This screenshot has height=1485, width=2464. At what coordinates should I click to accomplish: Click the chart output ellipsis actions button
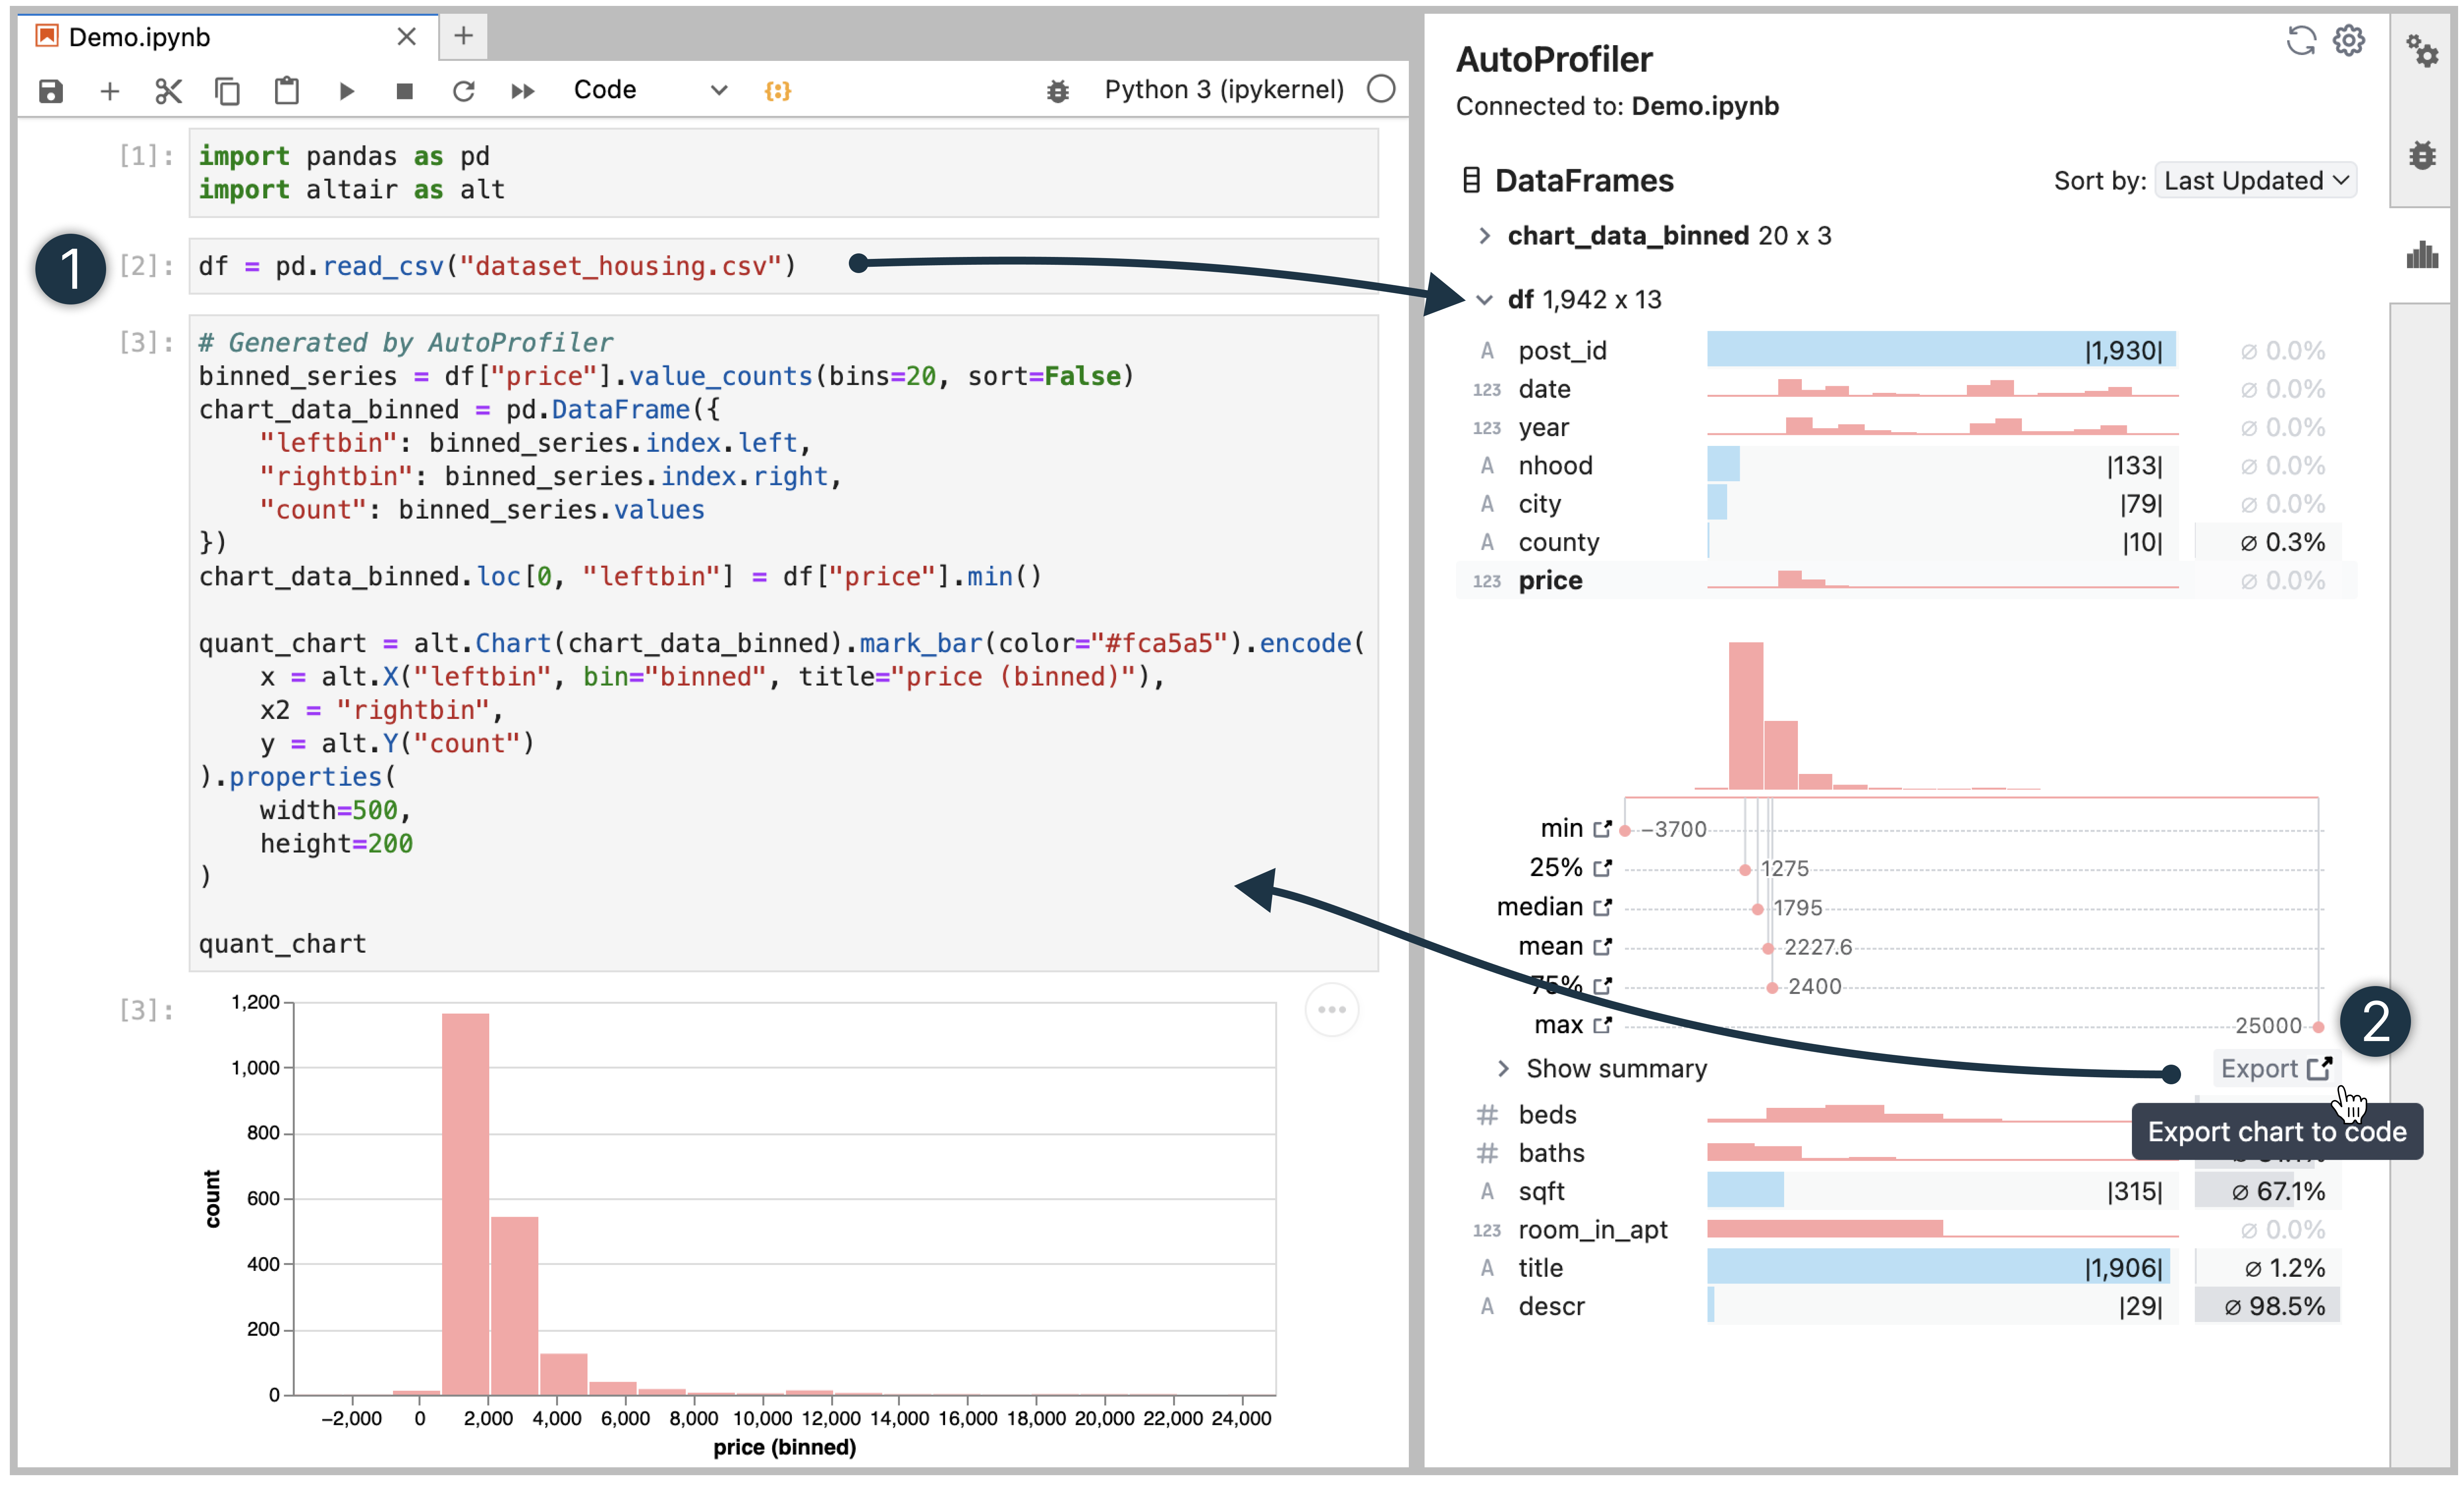1332,1010
